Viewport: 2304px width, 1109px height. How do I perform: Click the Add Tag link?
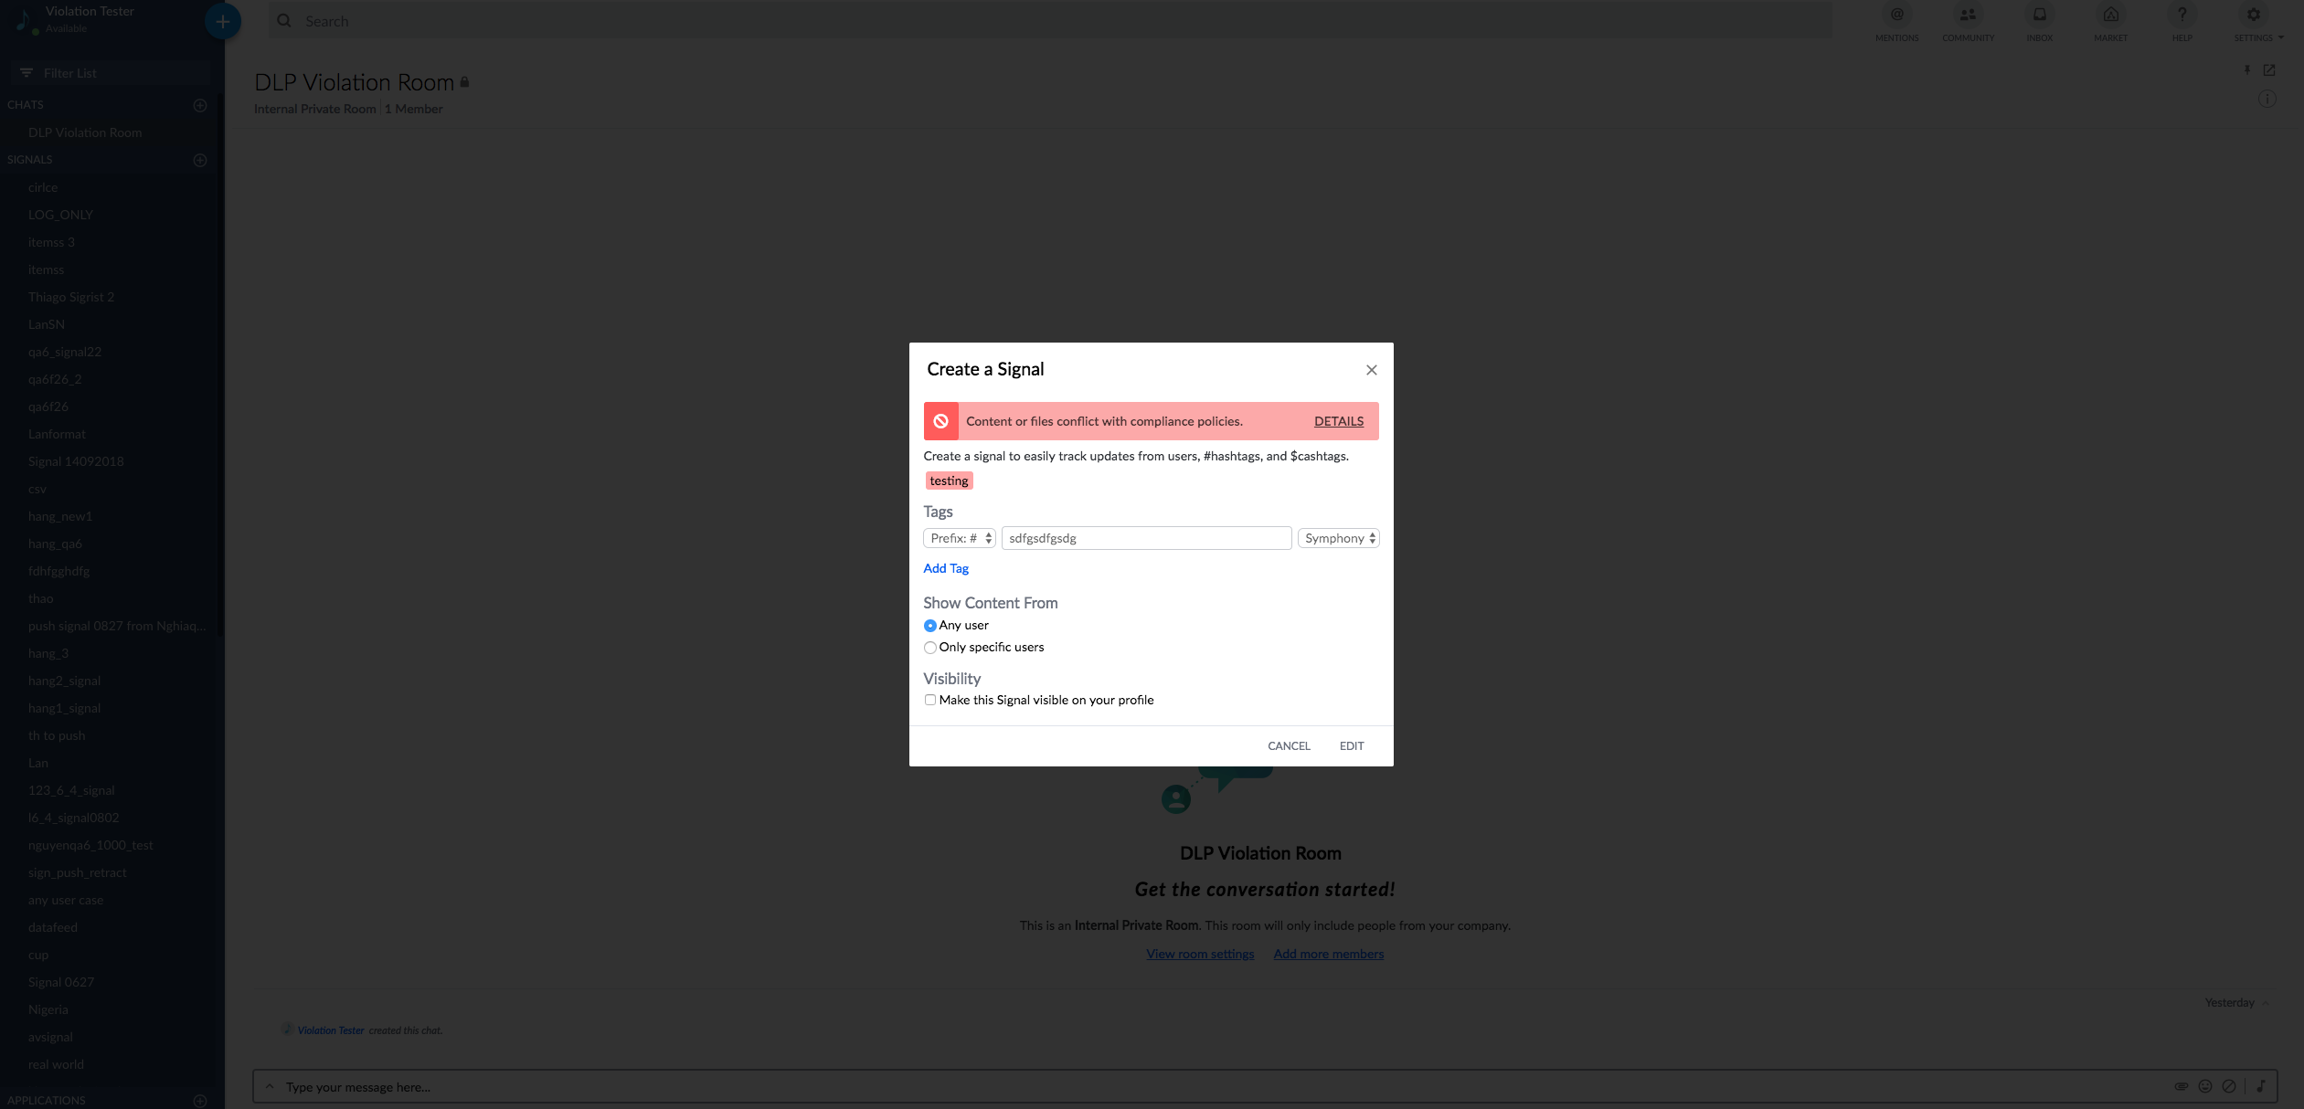[945, 568]
